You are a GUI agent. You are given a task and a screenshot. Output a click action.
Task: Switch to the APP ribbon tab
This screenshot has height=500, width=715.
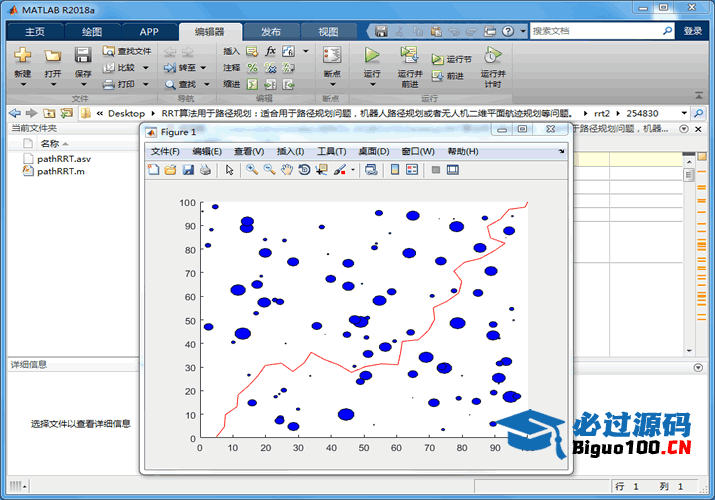click(149, 31)
